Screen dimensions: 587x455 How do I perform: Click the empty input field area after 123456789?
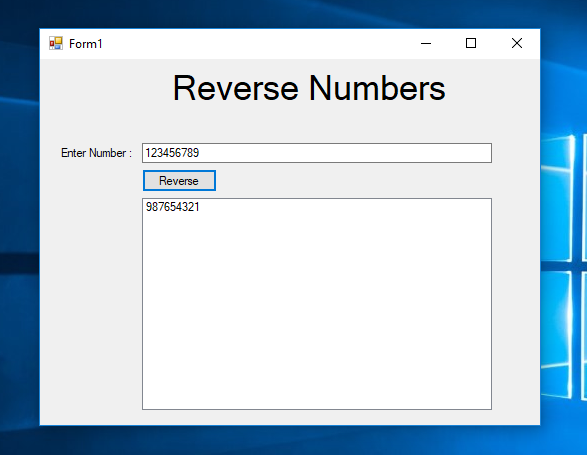point(344,153)
